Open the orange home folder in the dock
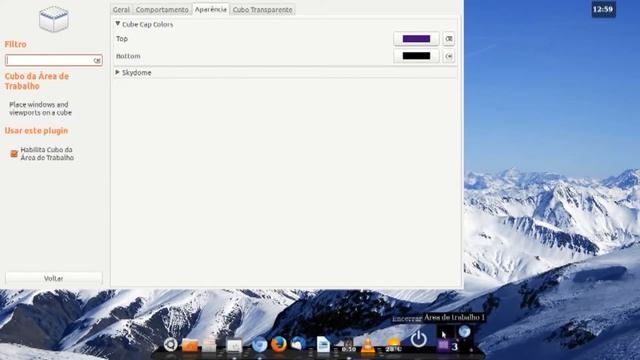The width and height of the screenshot is (640, 360). [190, 345]
